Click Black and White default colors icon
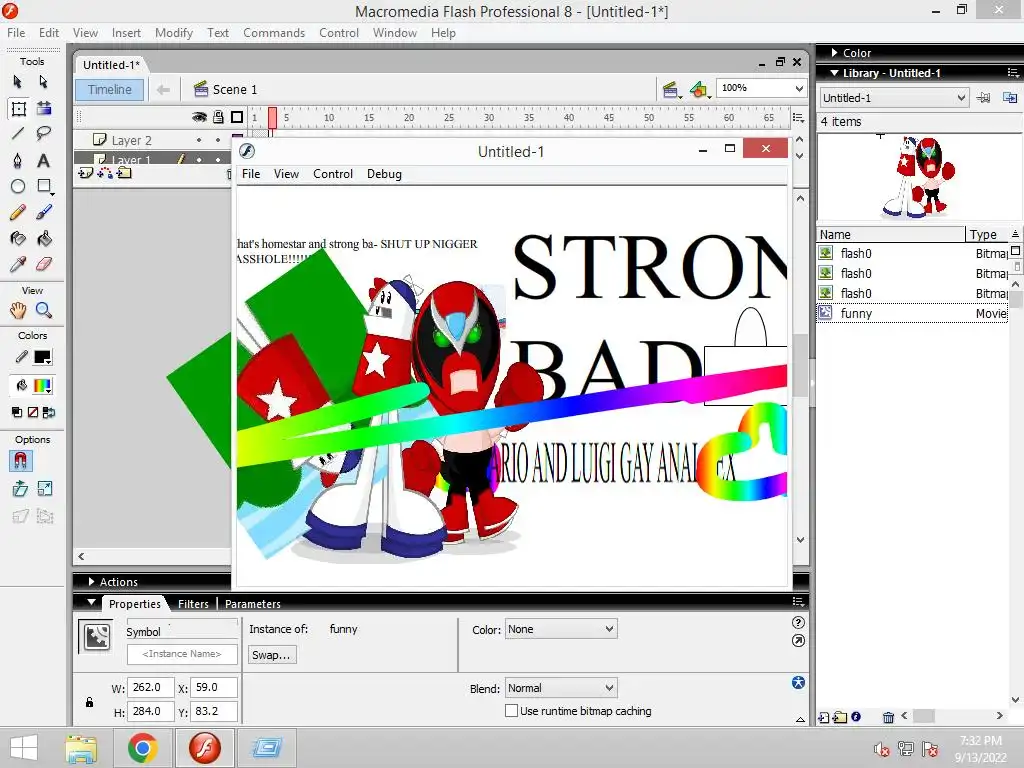The height and width of the screenshot is (768, 1024). point(16,412)
